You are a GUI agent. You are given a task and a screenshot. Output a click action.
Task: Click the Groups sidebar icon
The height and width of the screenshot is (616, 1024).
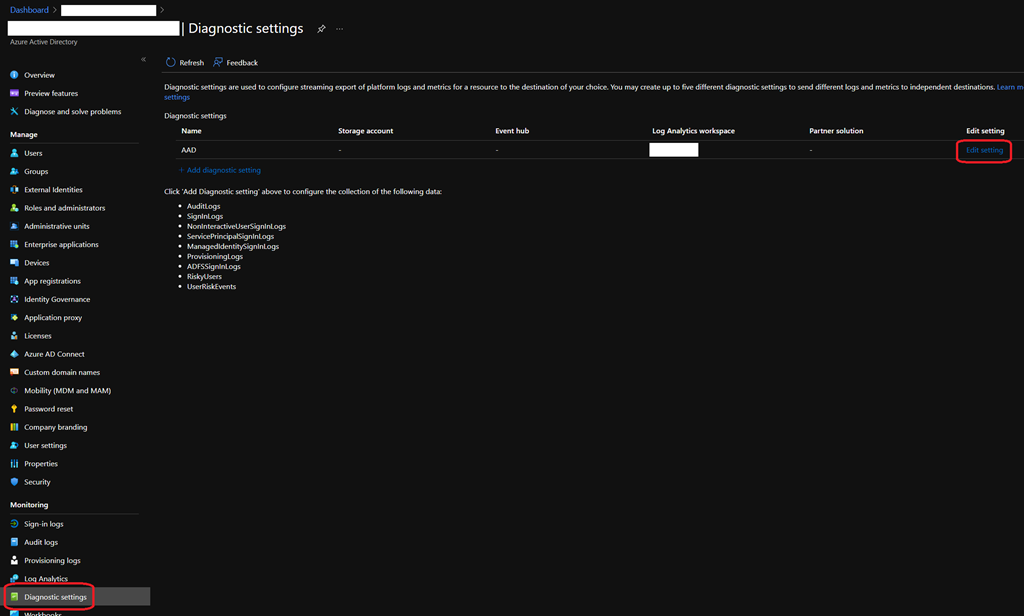point(14,172)
